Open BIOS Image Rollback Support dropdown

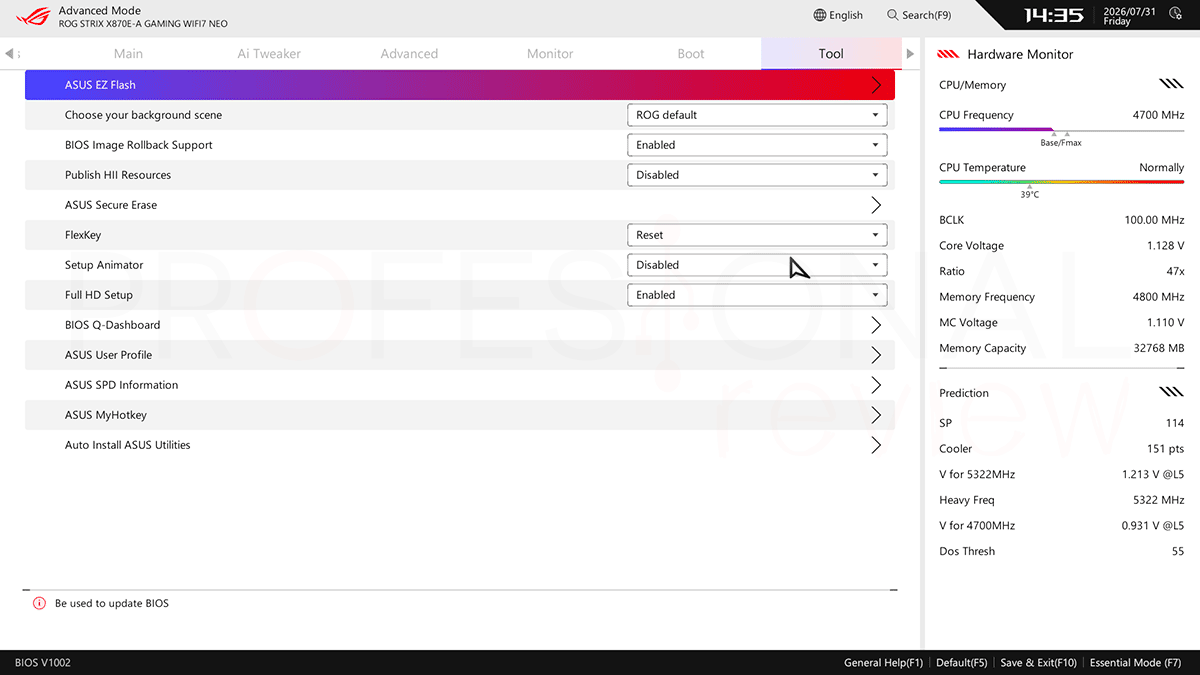click(757, 145)
